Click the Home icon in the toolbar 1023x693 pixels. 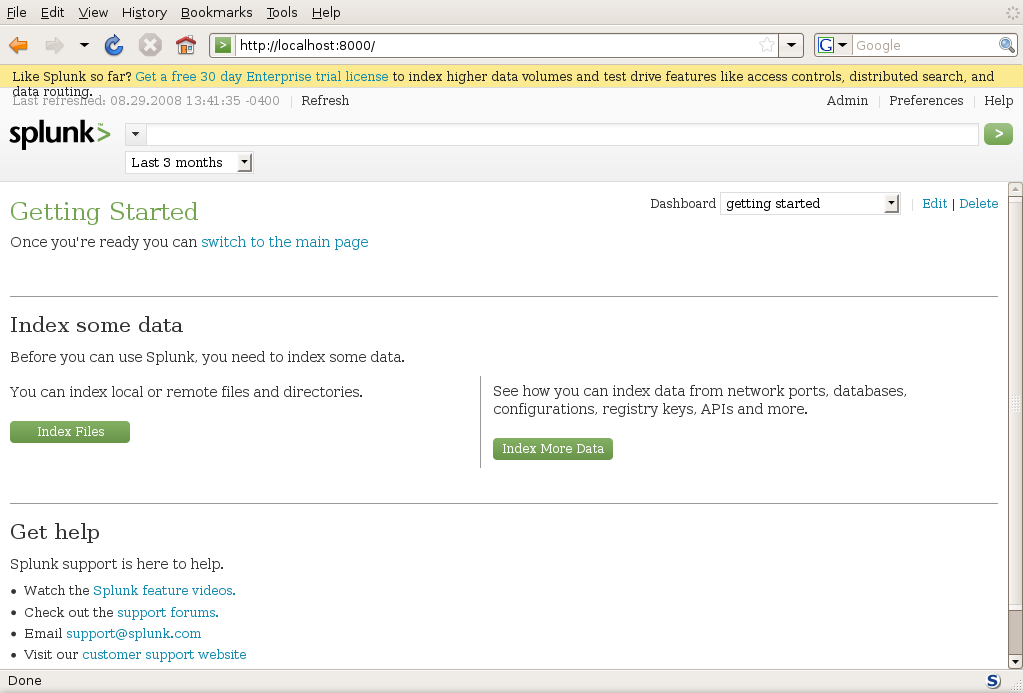(186, 45)
